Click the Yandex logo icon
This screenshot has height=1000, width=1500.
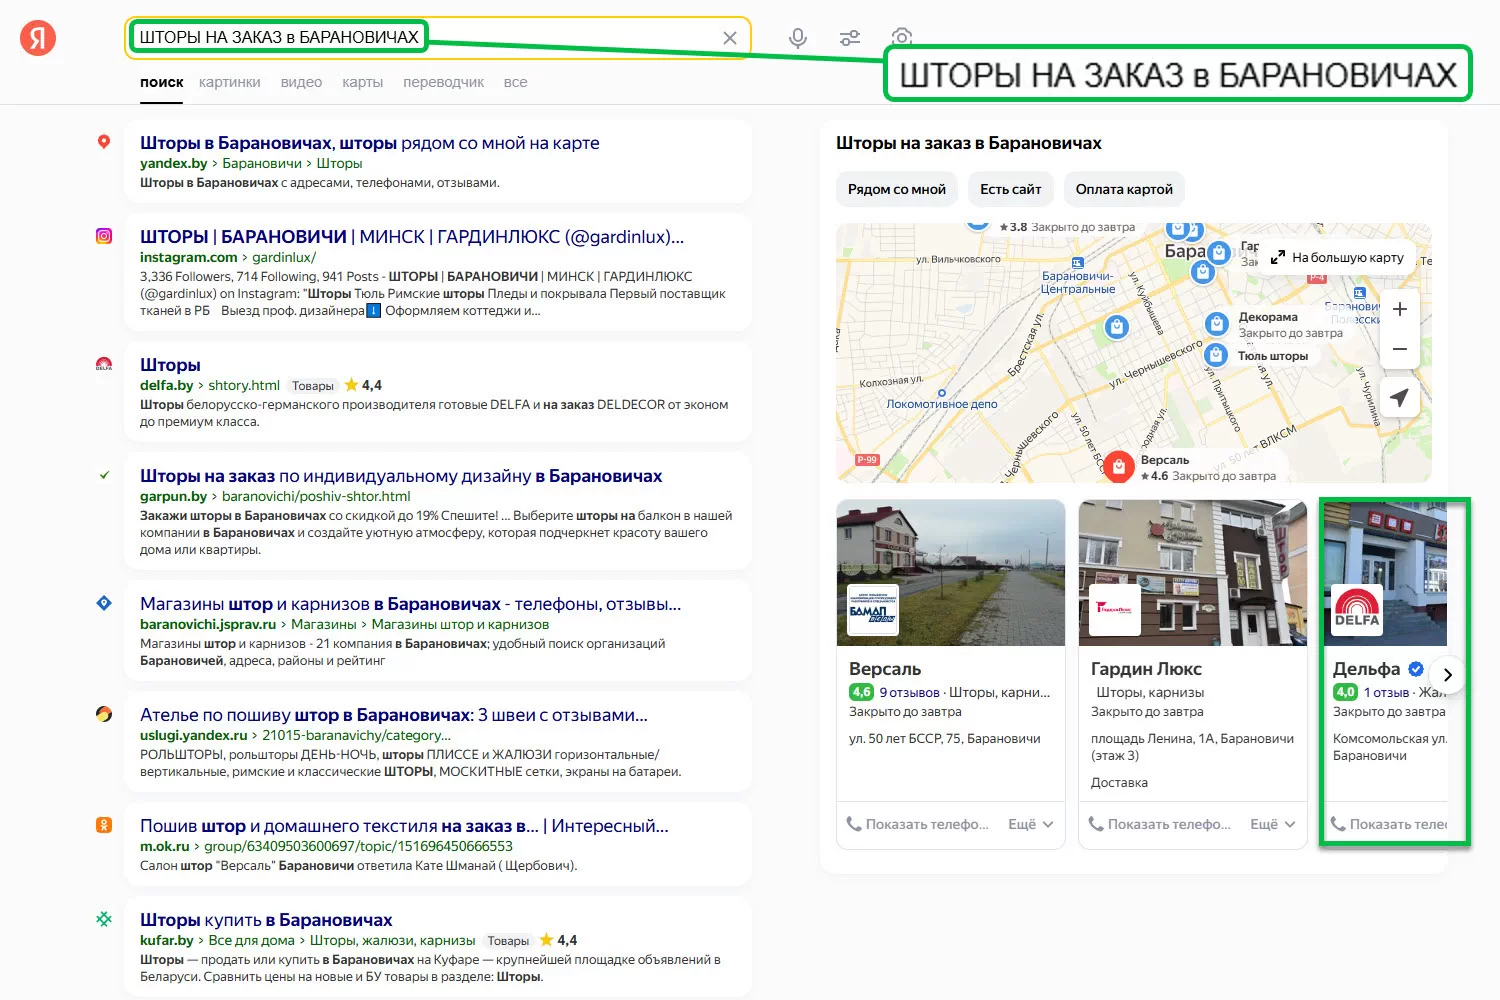(38, 38)
